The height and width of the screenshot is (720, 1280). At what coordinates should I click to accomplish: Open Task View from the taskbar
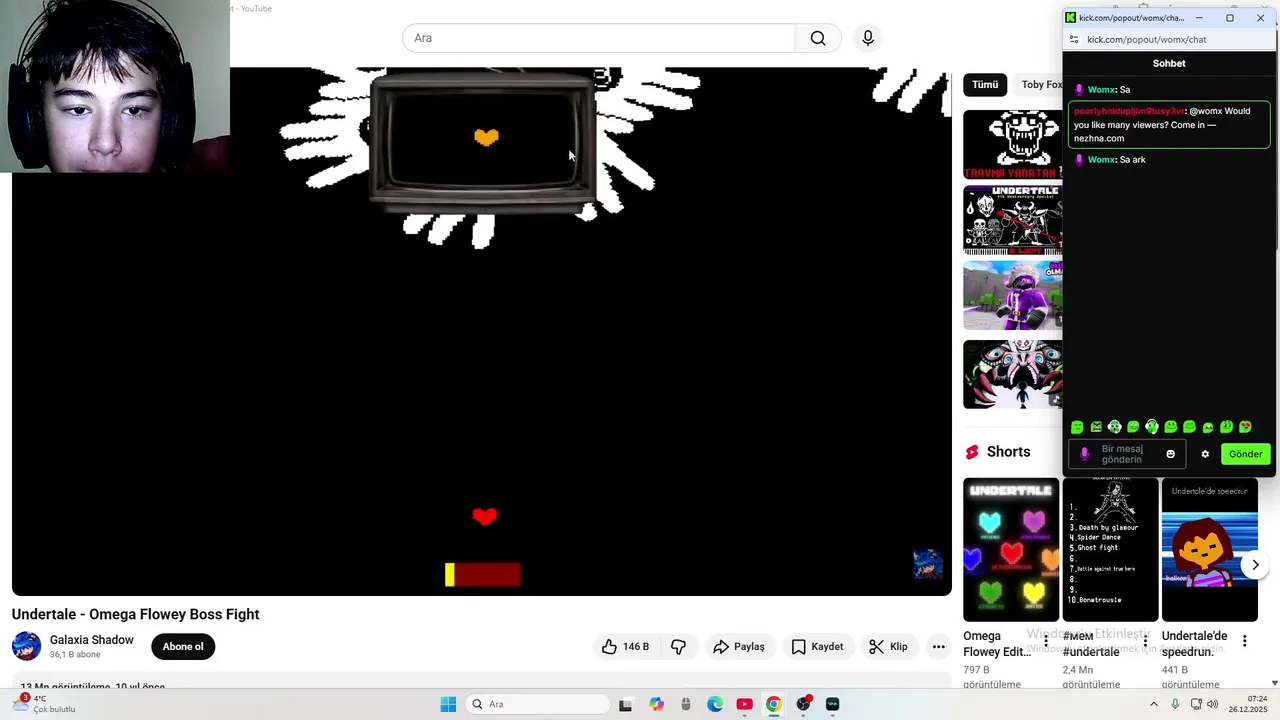click(x=625, y=704)
